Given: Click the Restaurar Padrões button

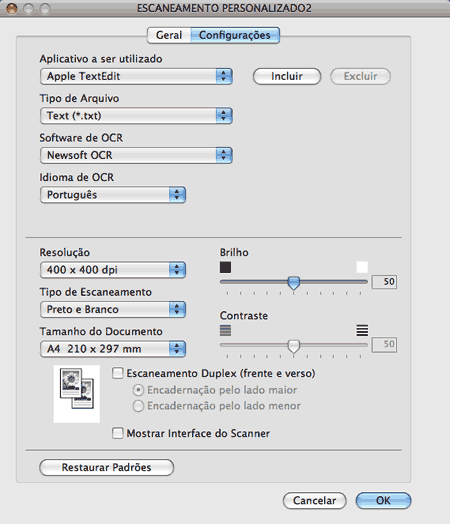Looking at the screenshot, I should [x=107, y=467].
